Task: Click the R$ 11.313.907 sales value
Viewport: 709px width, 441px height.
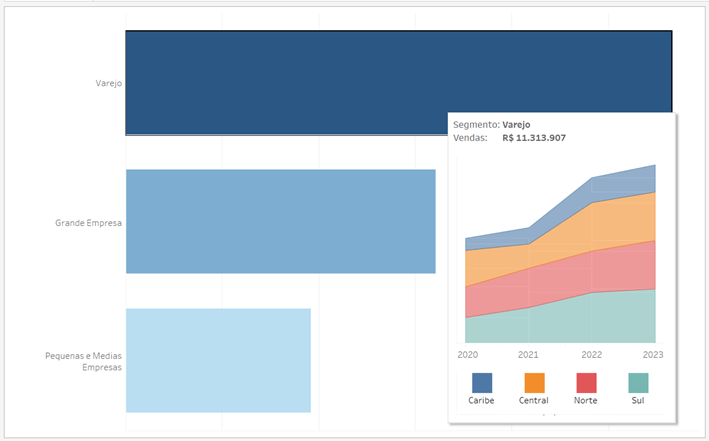Action: click(534, 138)
